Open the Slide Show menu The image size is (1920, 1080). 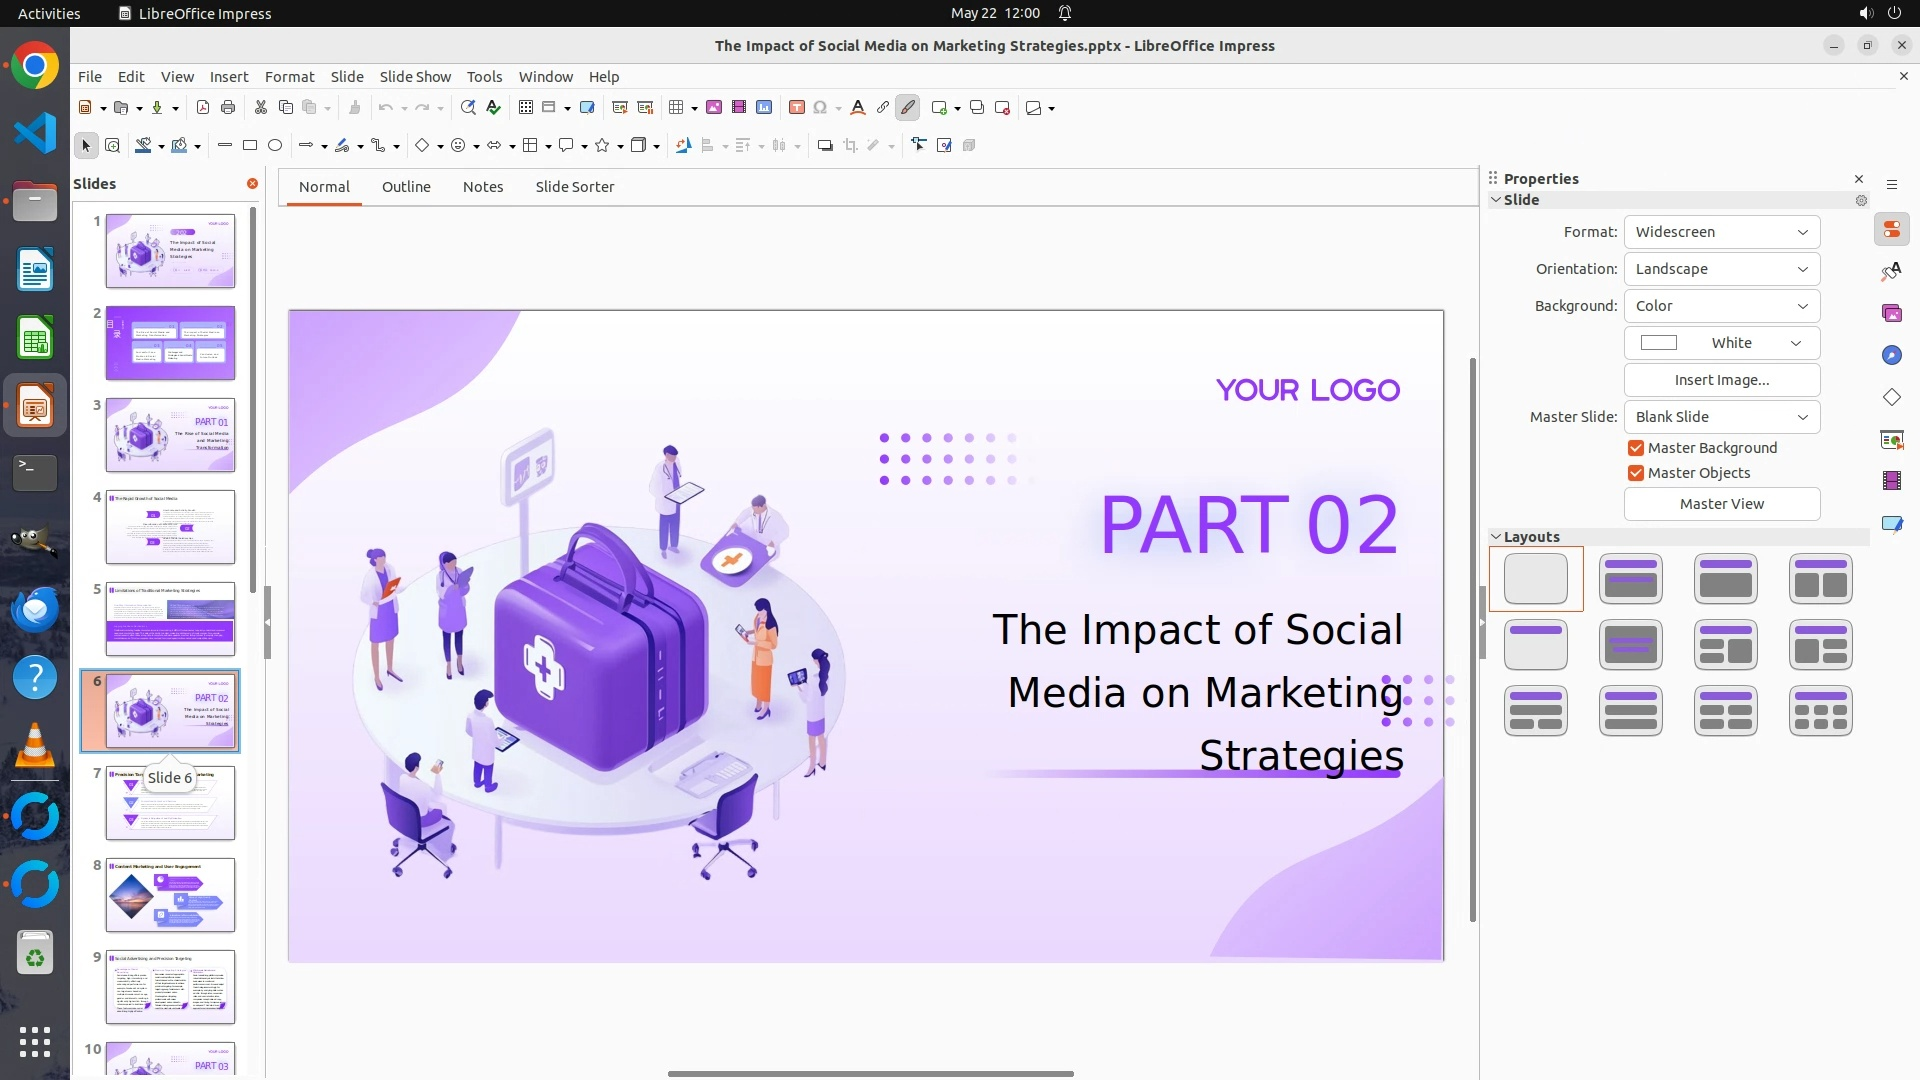[415, 77]
